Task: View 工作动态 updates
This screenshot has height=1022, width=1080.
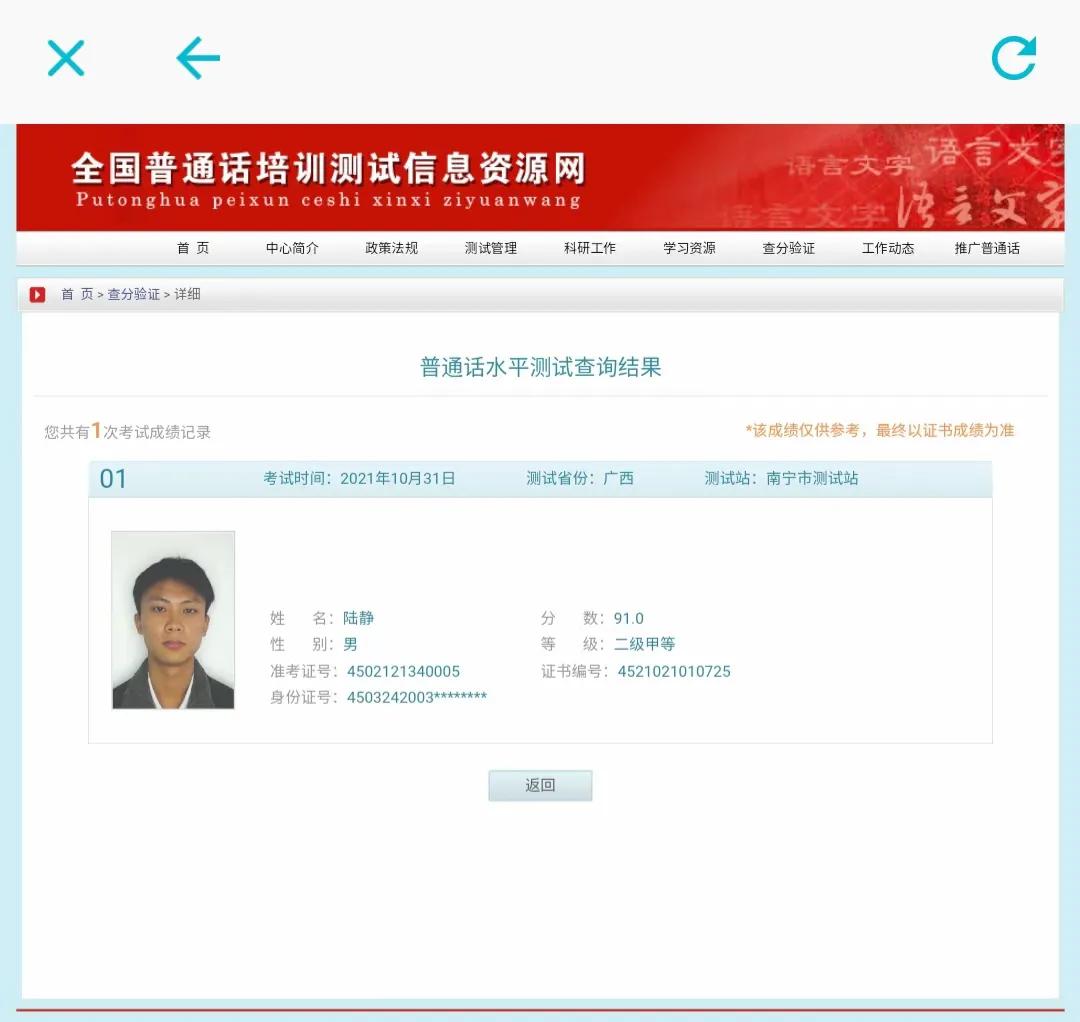Action: (x=887, y=249)
